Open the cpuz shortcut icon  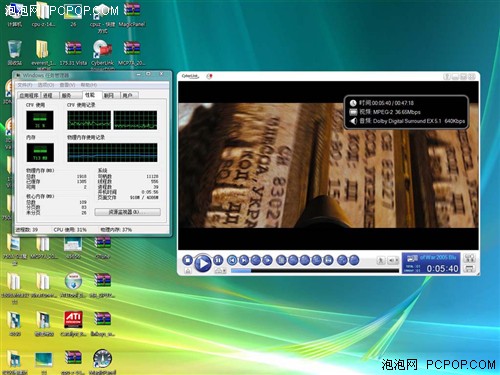coord(102,18)
